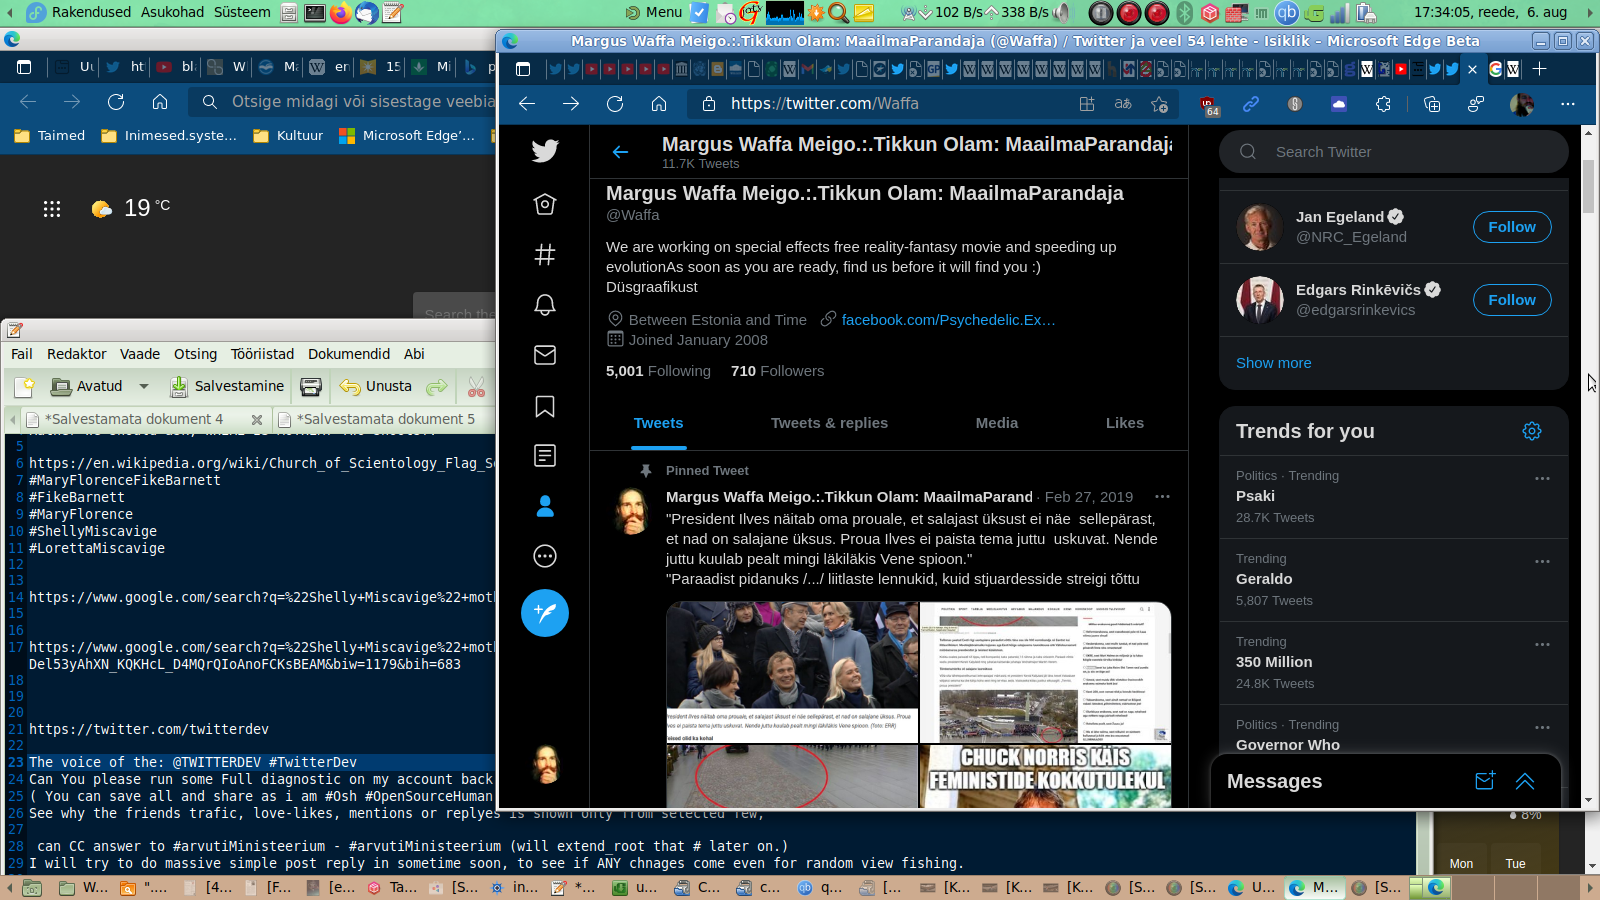Open pinned tweet more options menu
This screenshot has height=900, width=1600.
(1162, 496)
